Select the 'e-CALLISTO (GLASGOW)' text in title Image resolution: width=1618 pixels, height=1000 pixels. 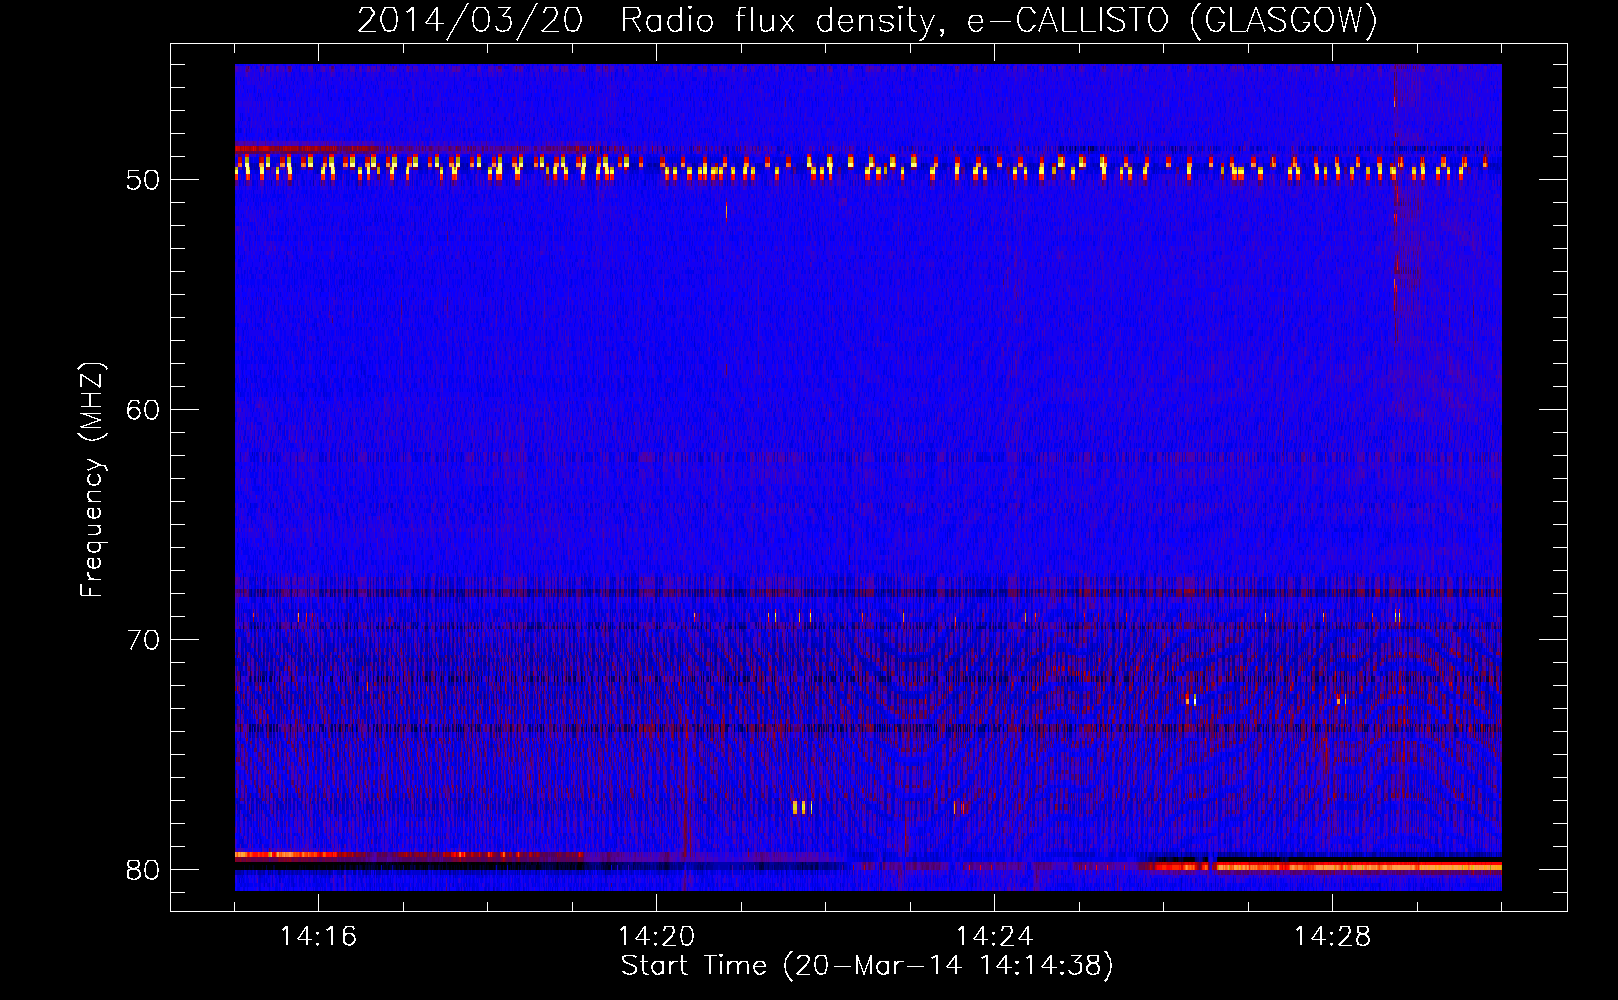1173,21
